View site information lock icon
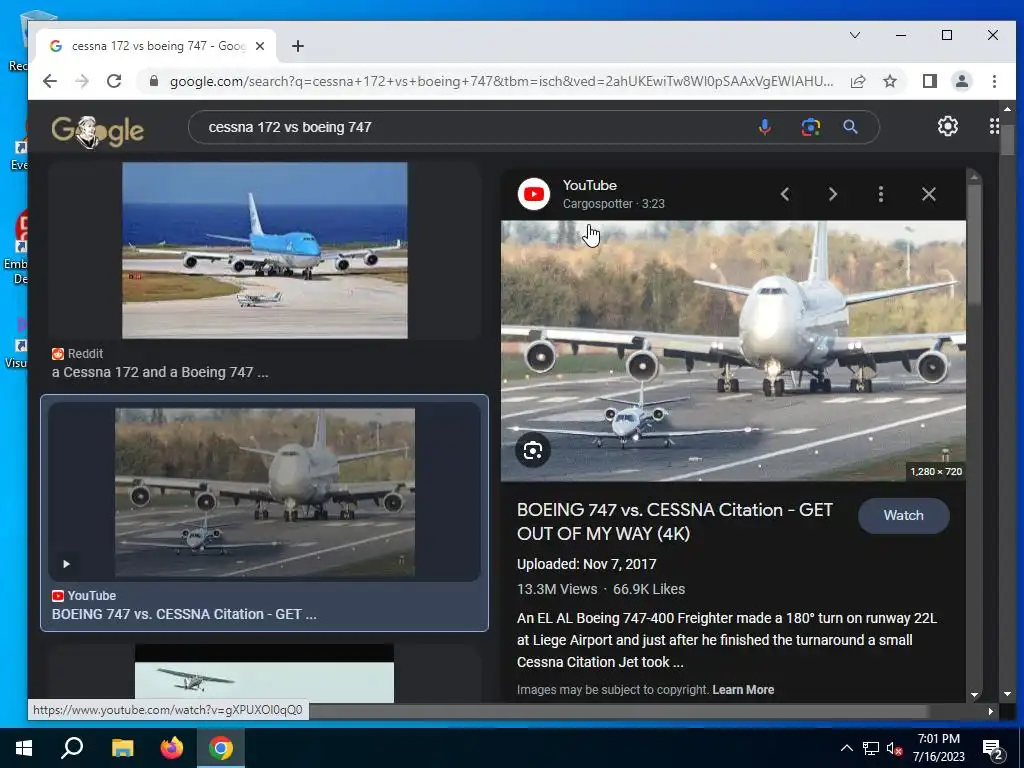Screen dimensions: 1024x768 [153, 81]
